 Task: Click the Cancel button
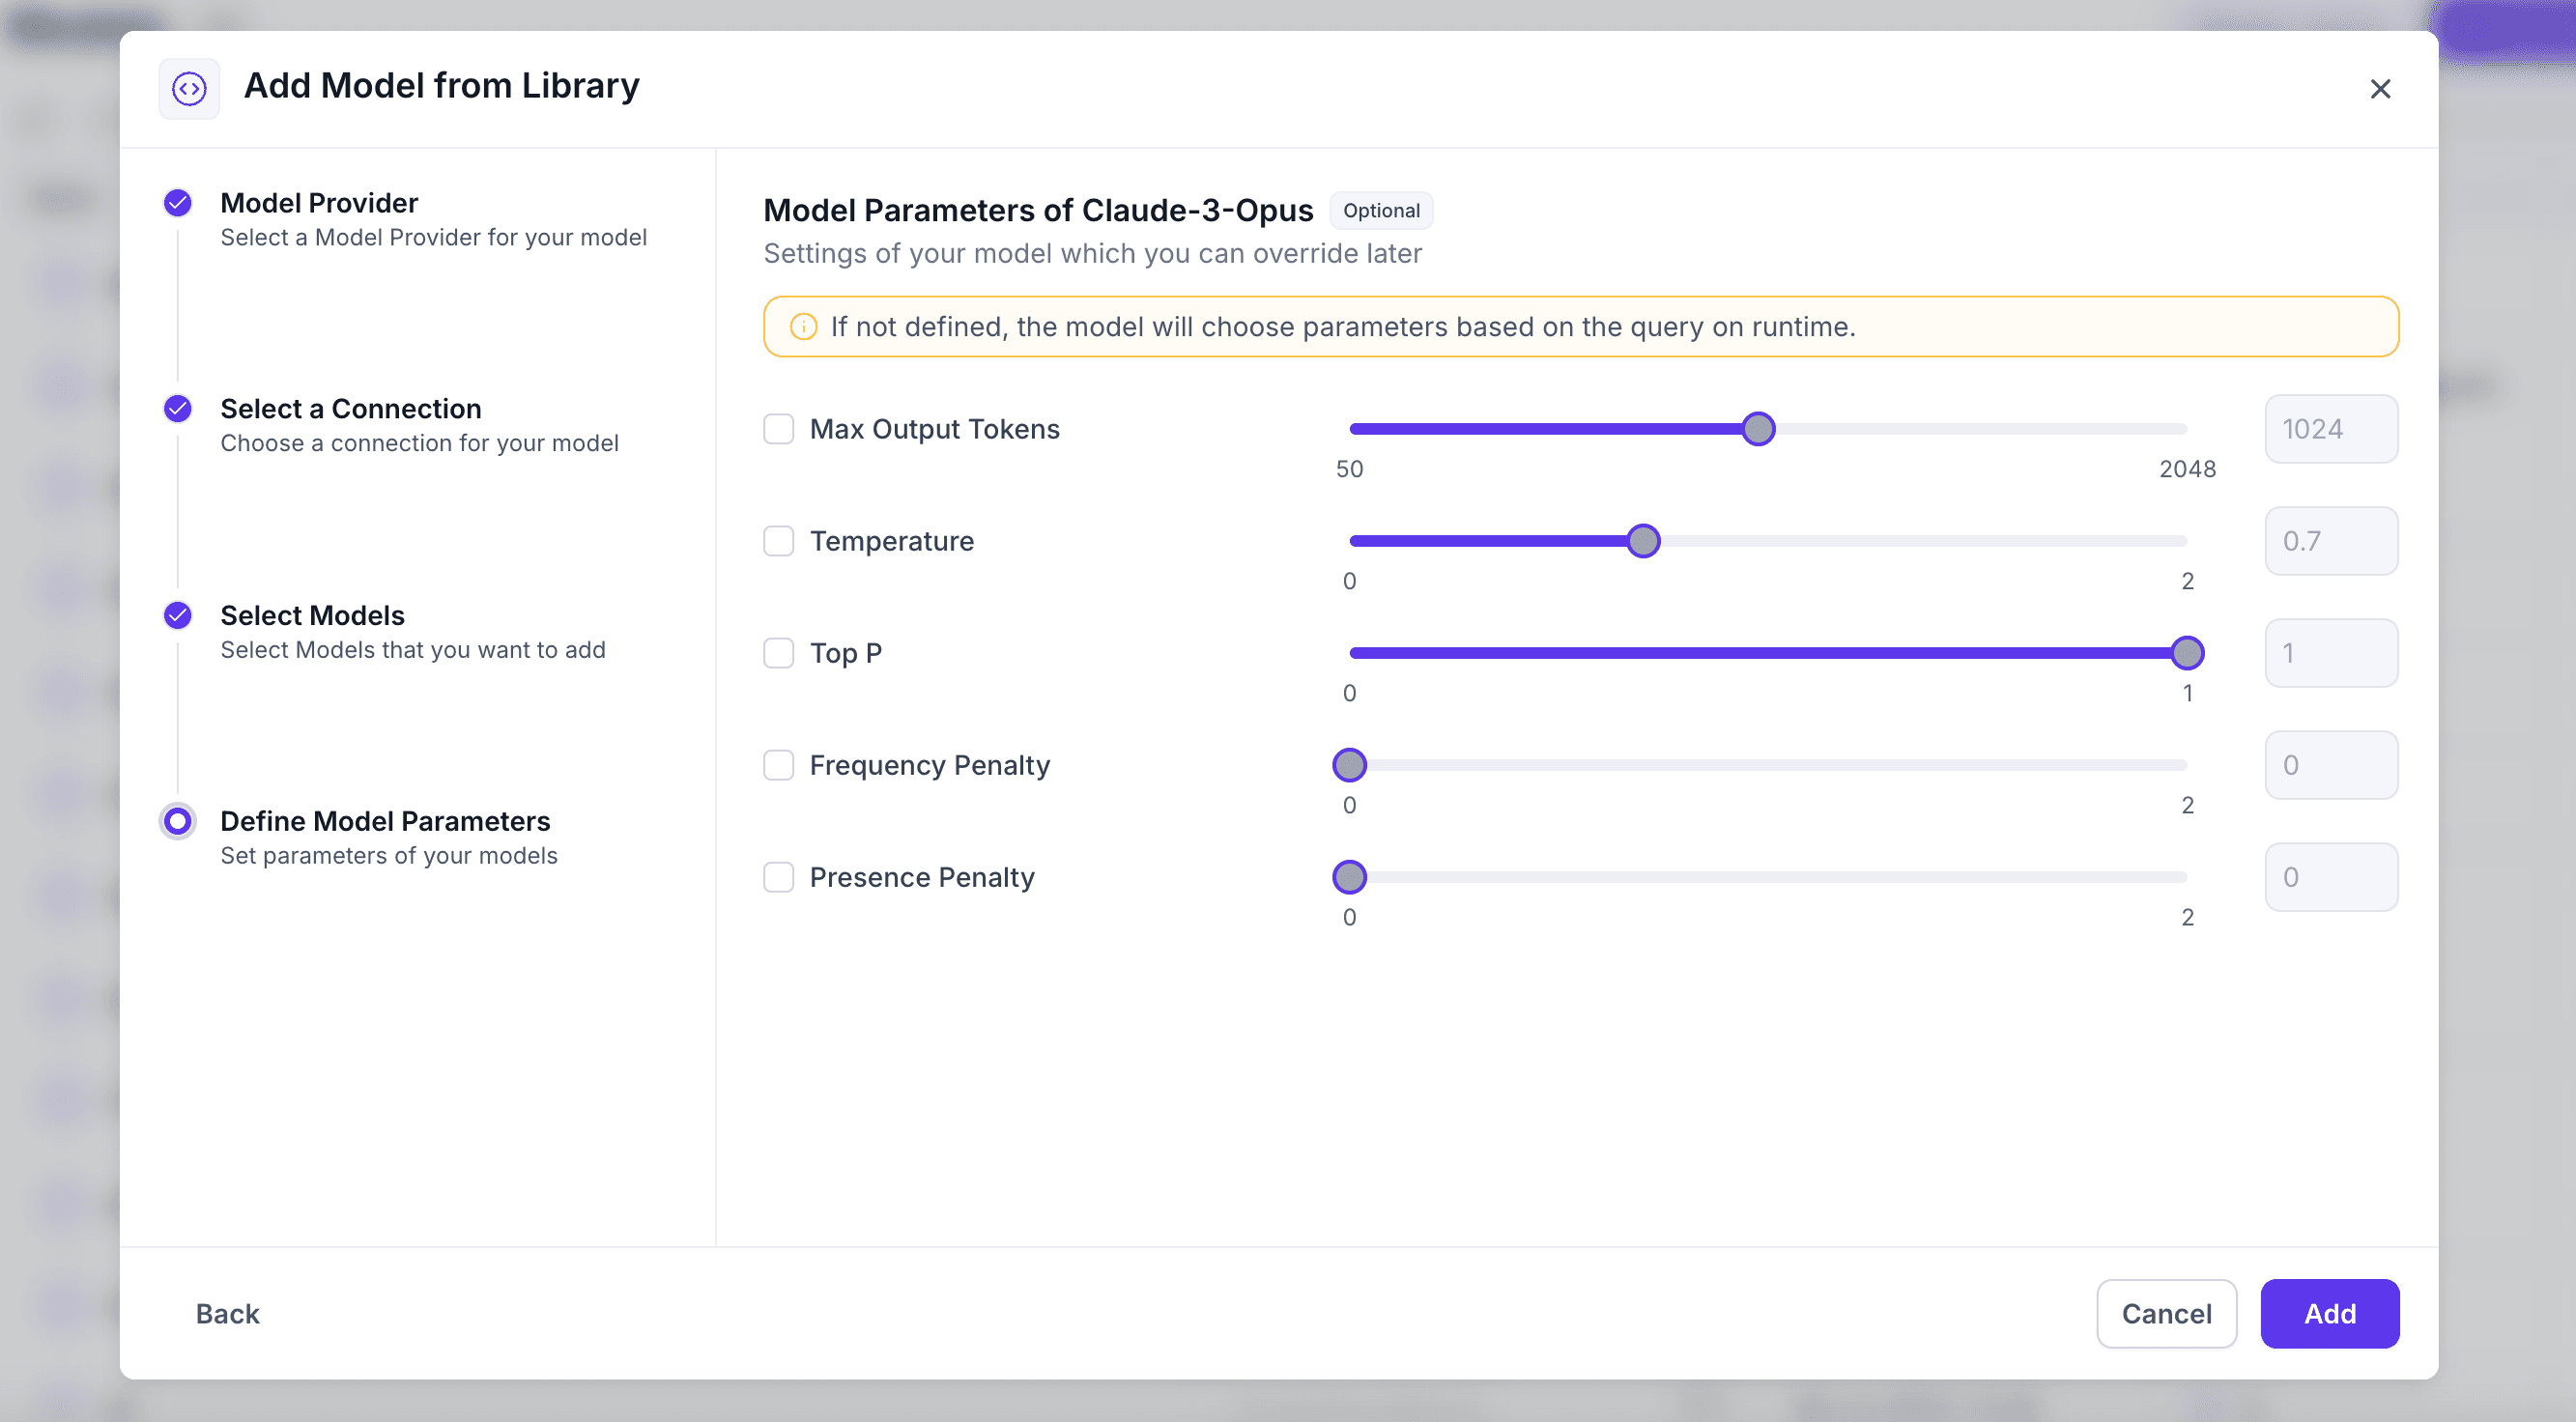pyautogui.click(x=2166, y=1313)
